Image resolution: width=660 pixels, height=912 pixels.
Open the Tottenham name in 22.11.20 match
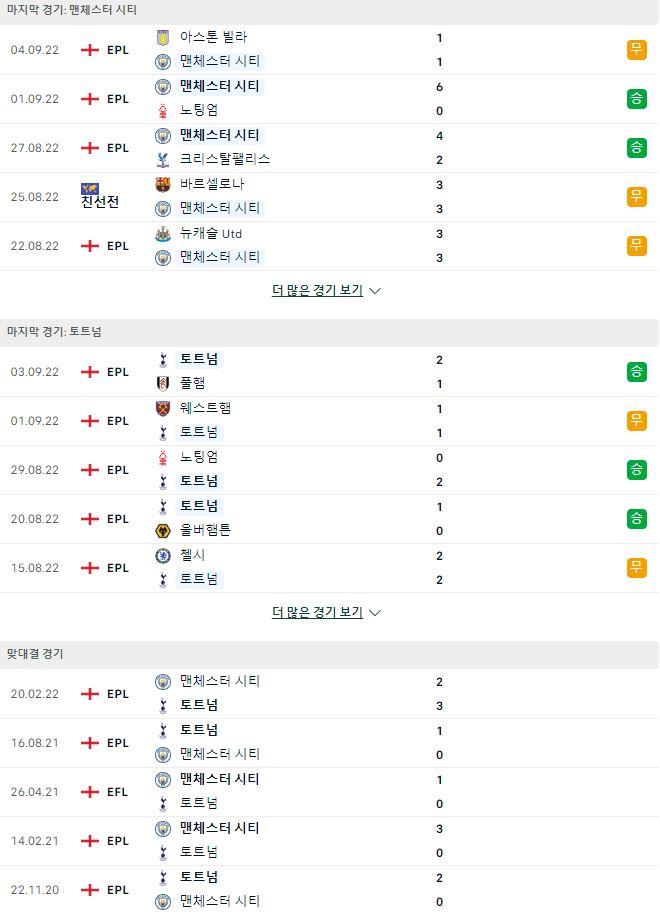199,877
